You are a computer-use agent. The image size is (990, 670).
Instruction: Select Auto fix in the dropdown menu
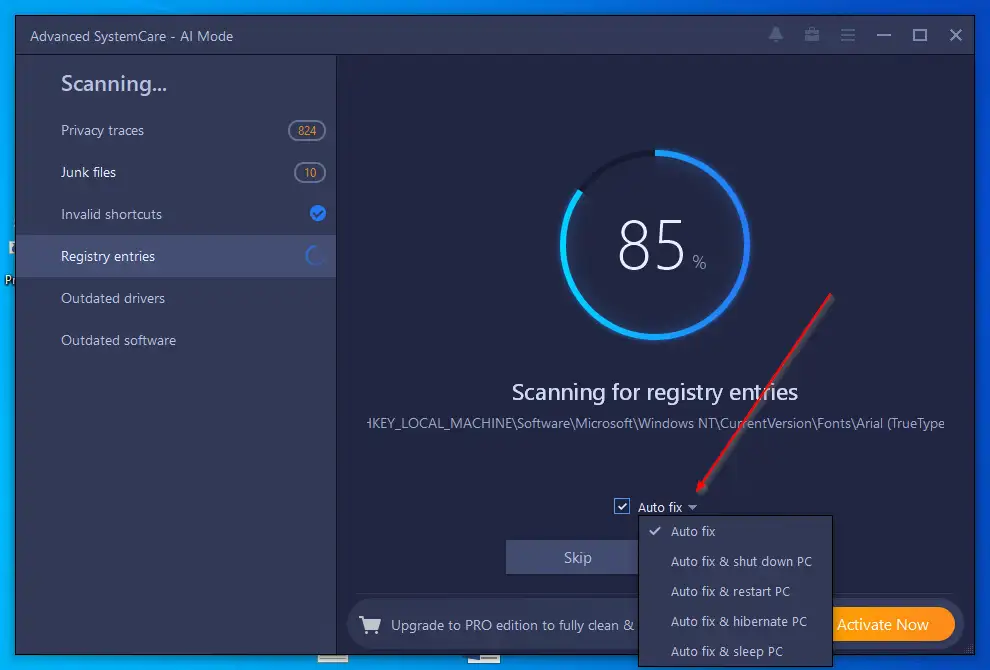coord(736,532)
